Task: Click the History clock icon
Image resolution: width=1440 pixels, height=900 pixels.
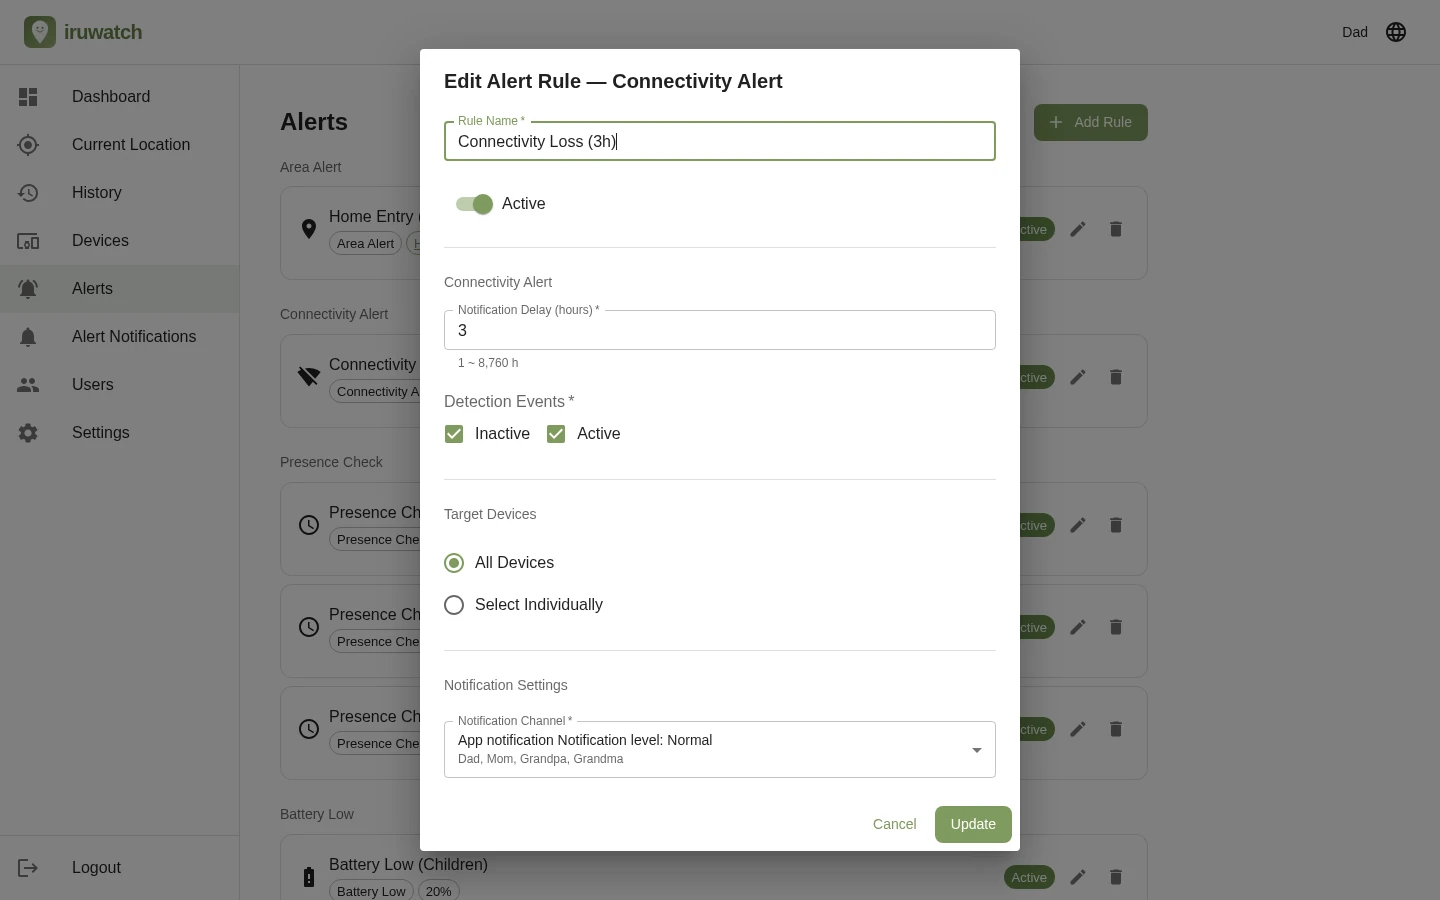Action: pos(28,193)
